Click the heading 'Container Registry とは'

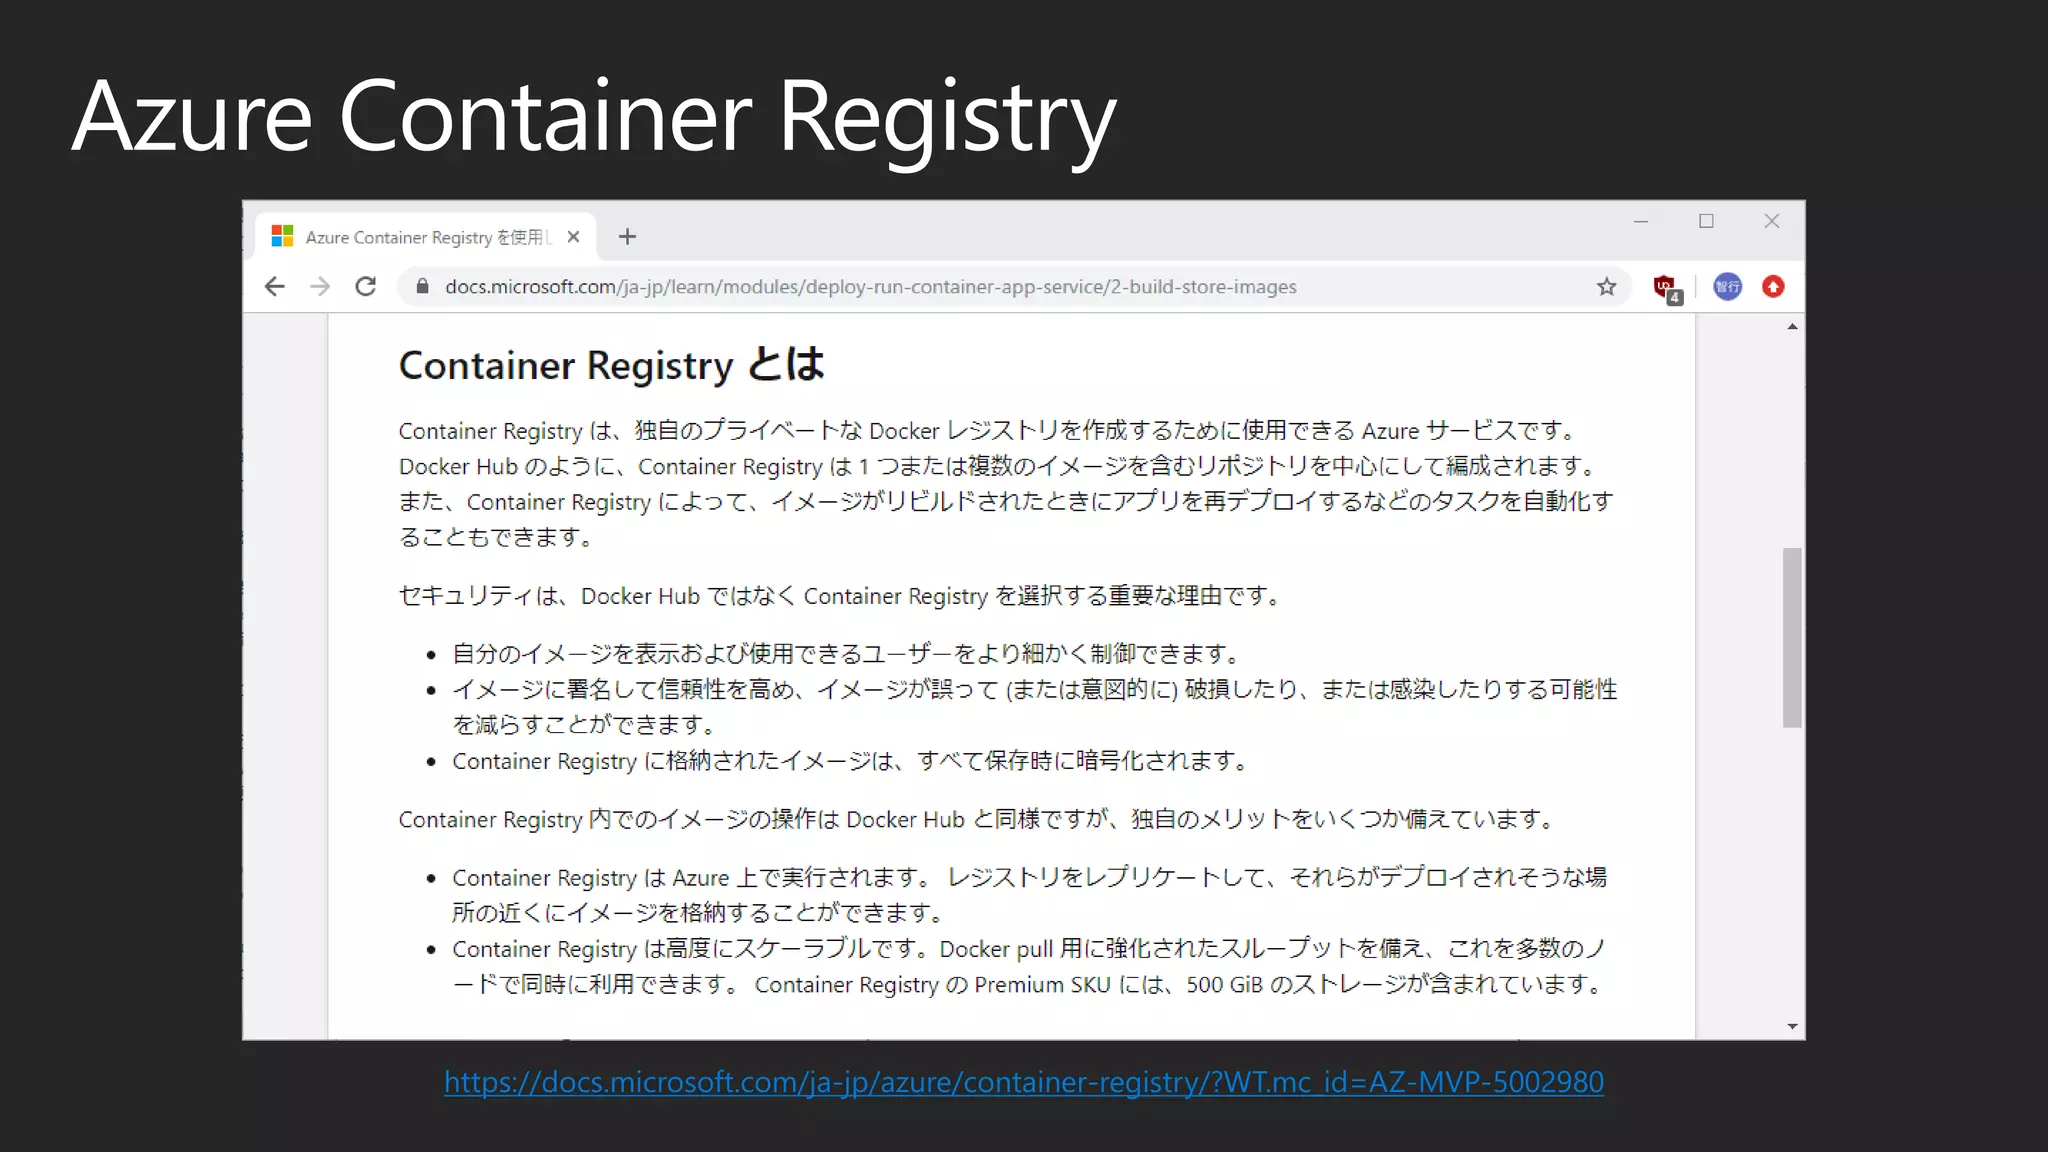612,365
